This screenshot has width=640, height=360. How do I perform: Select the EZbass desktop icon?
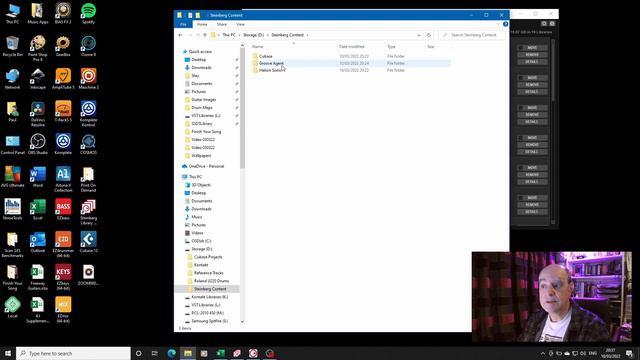tap(63, 209)
